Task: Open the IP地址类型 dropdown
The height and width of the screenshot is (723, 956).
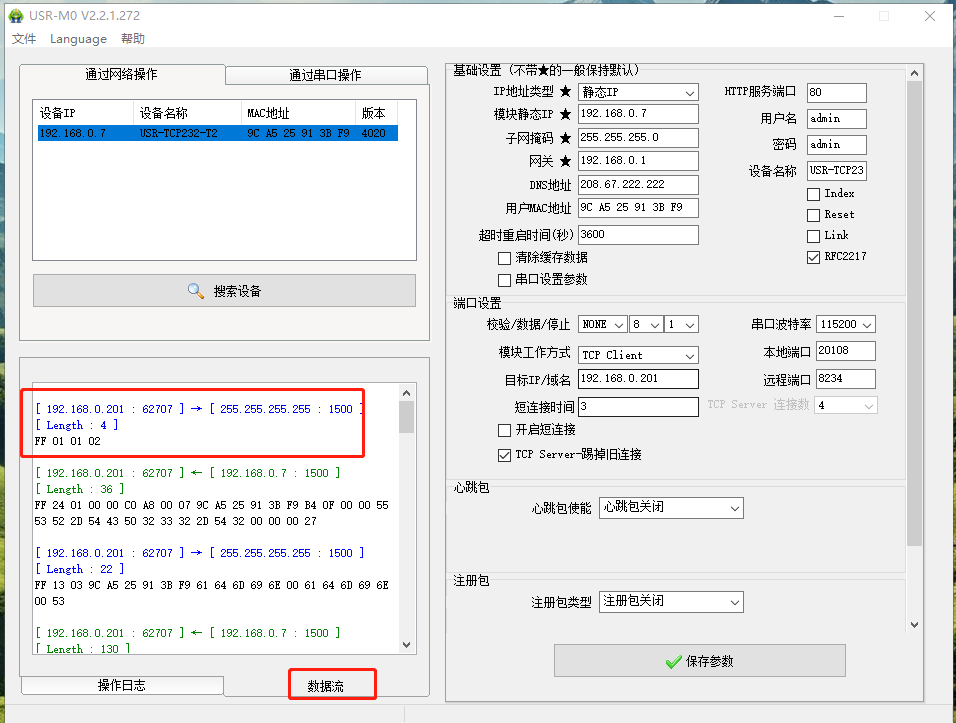Action: click(x=638, y=92)
